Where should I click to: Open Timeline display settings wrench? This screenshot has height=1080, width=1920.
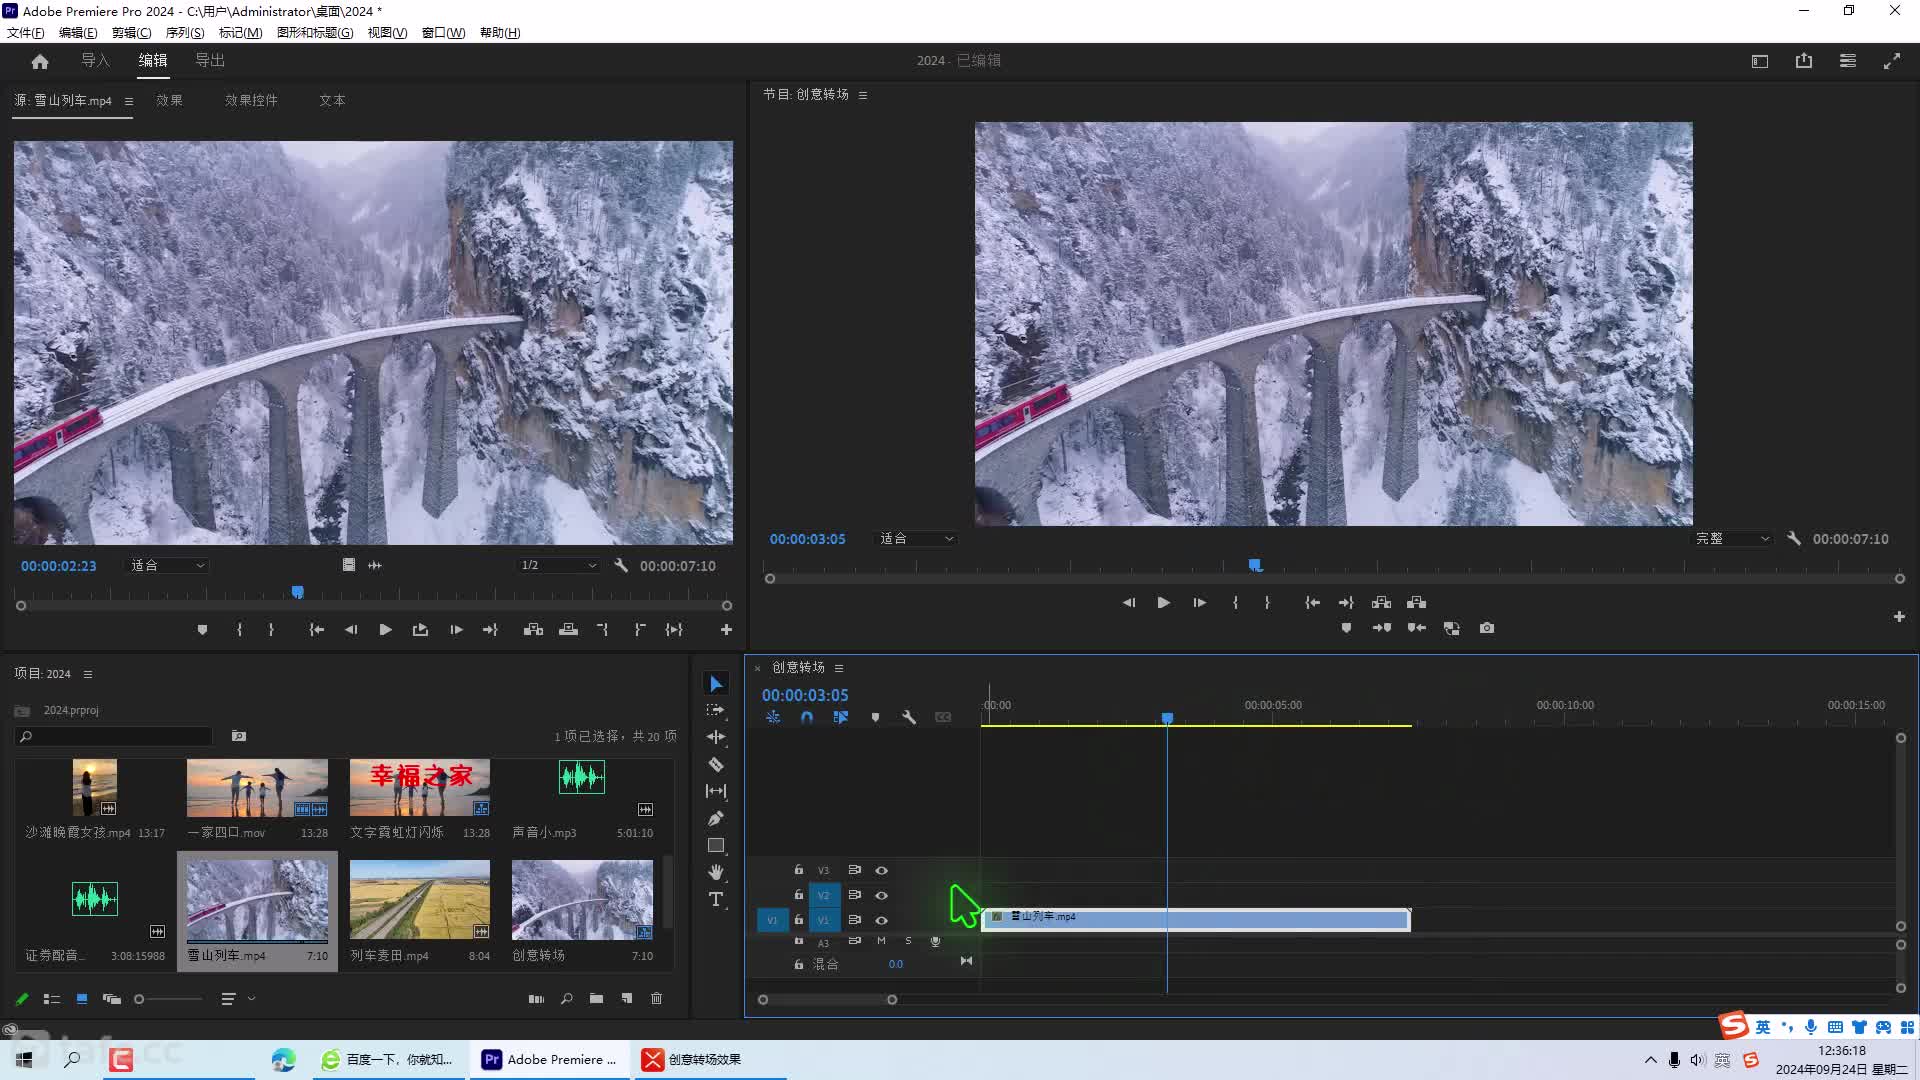pos(909,717)
